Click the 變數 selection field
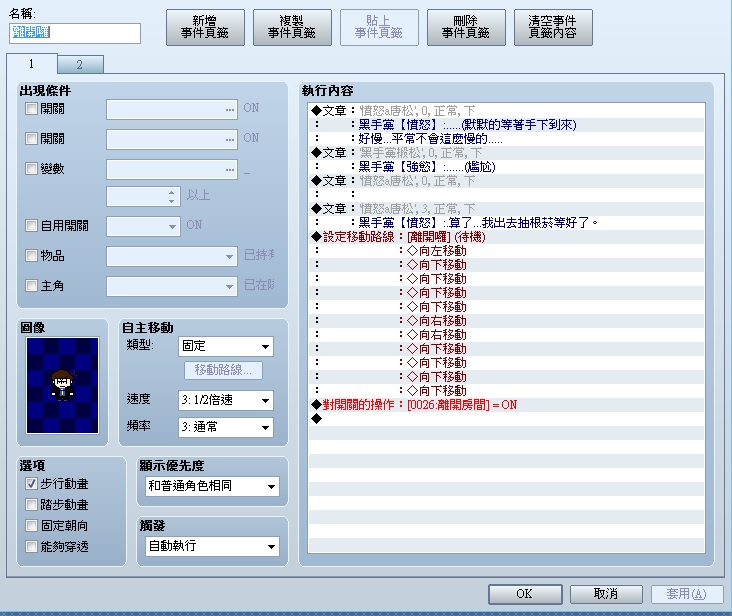The height and width of the screenshot is (616, 732). pyautogui.click(x=172, y=169)
